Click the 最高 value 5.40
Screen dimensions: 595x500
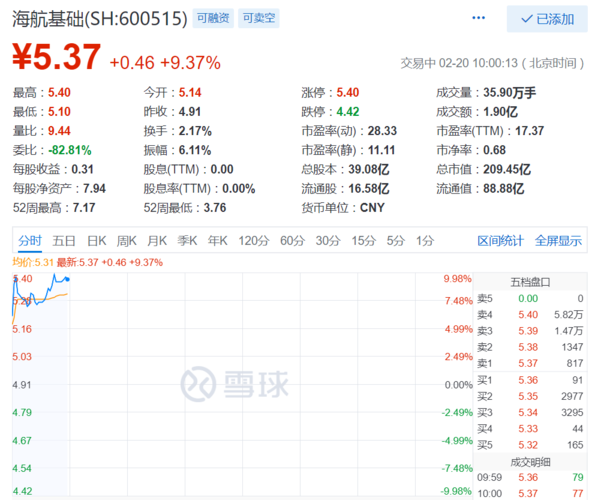(x=59, y=92)
